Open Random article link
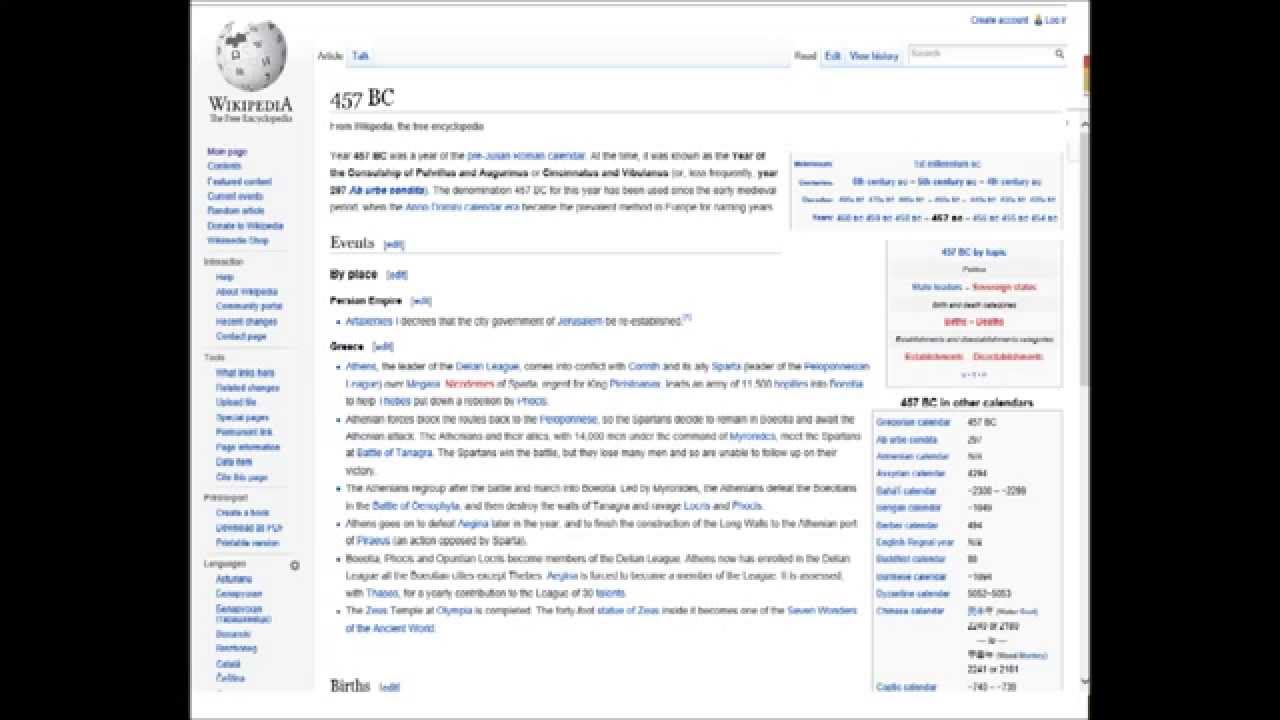This screenshot has width=1280, height=720. 236,211
